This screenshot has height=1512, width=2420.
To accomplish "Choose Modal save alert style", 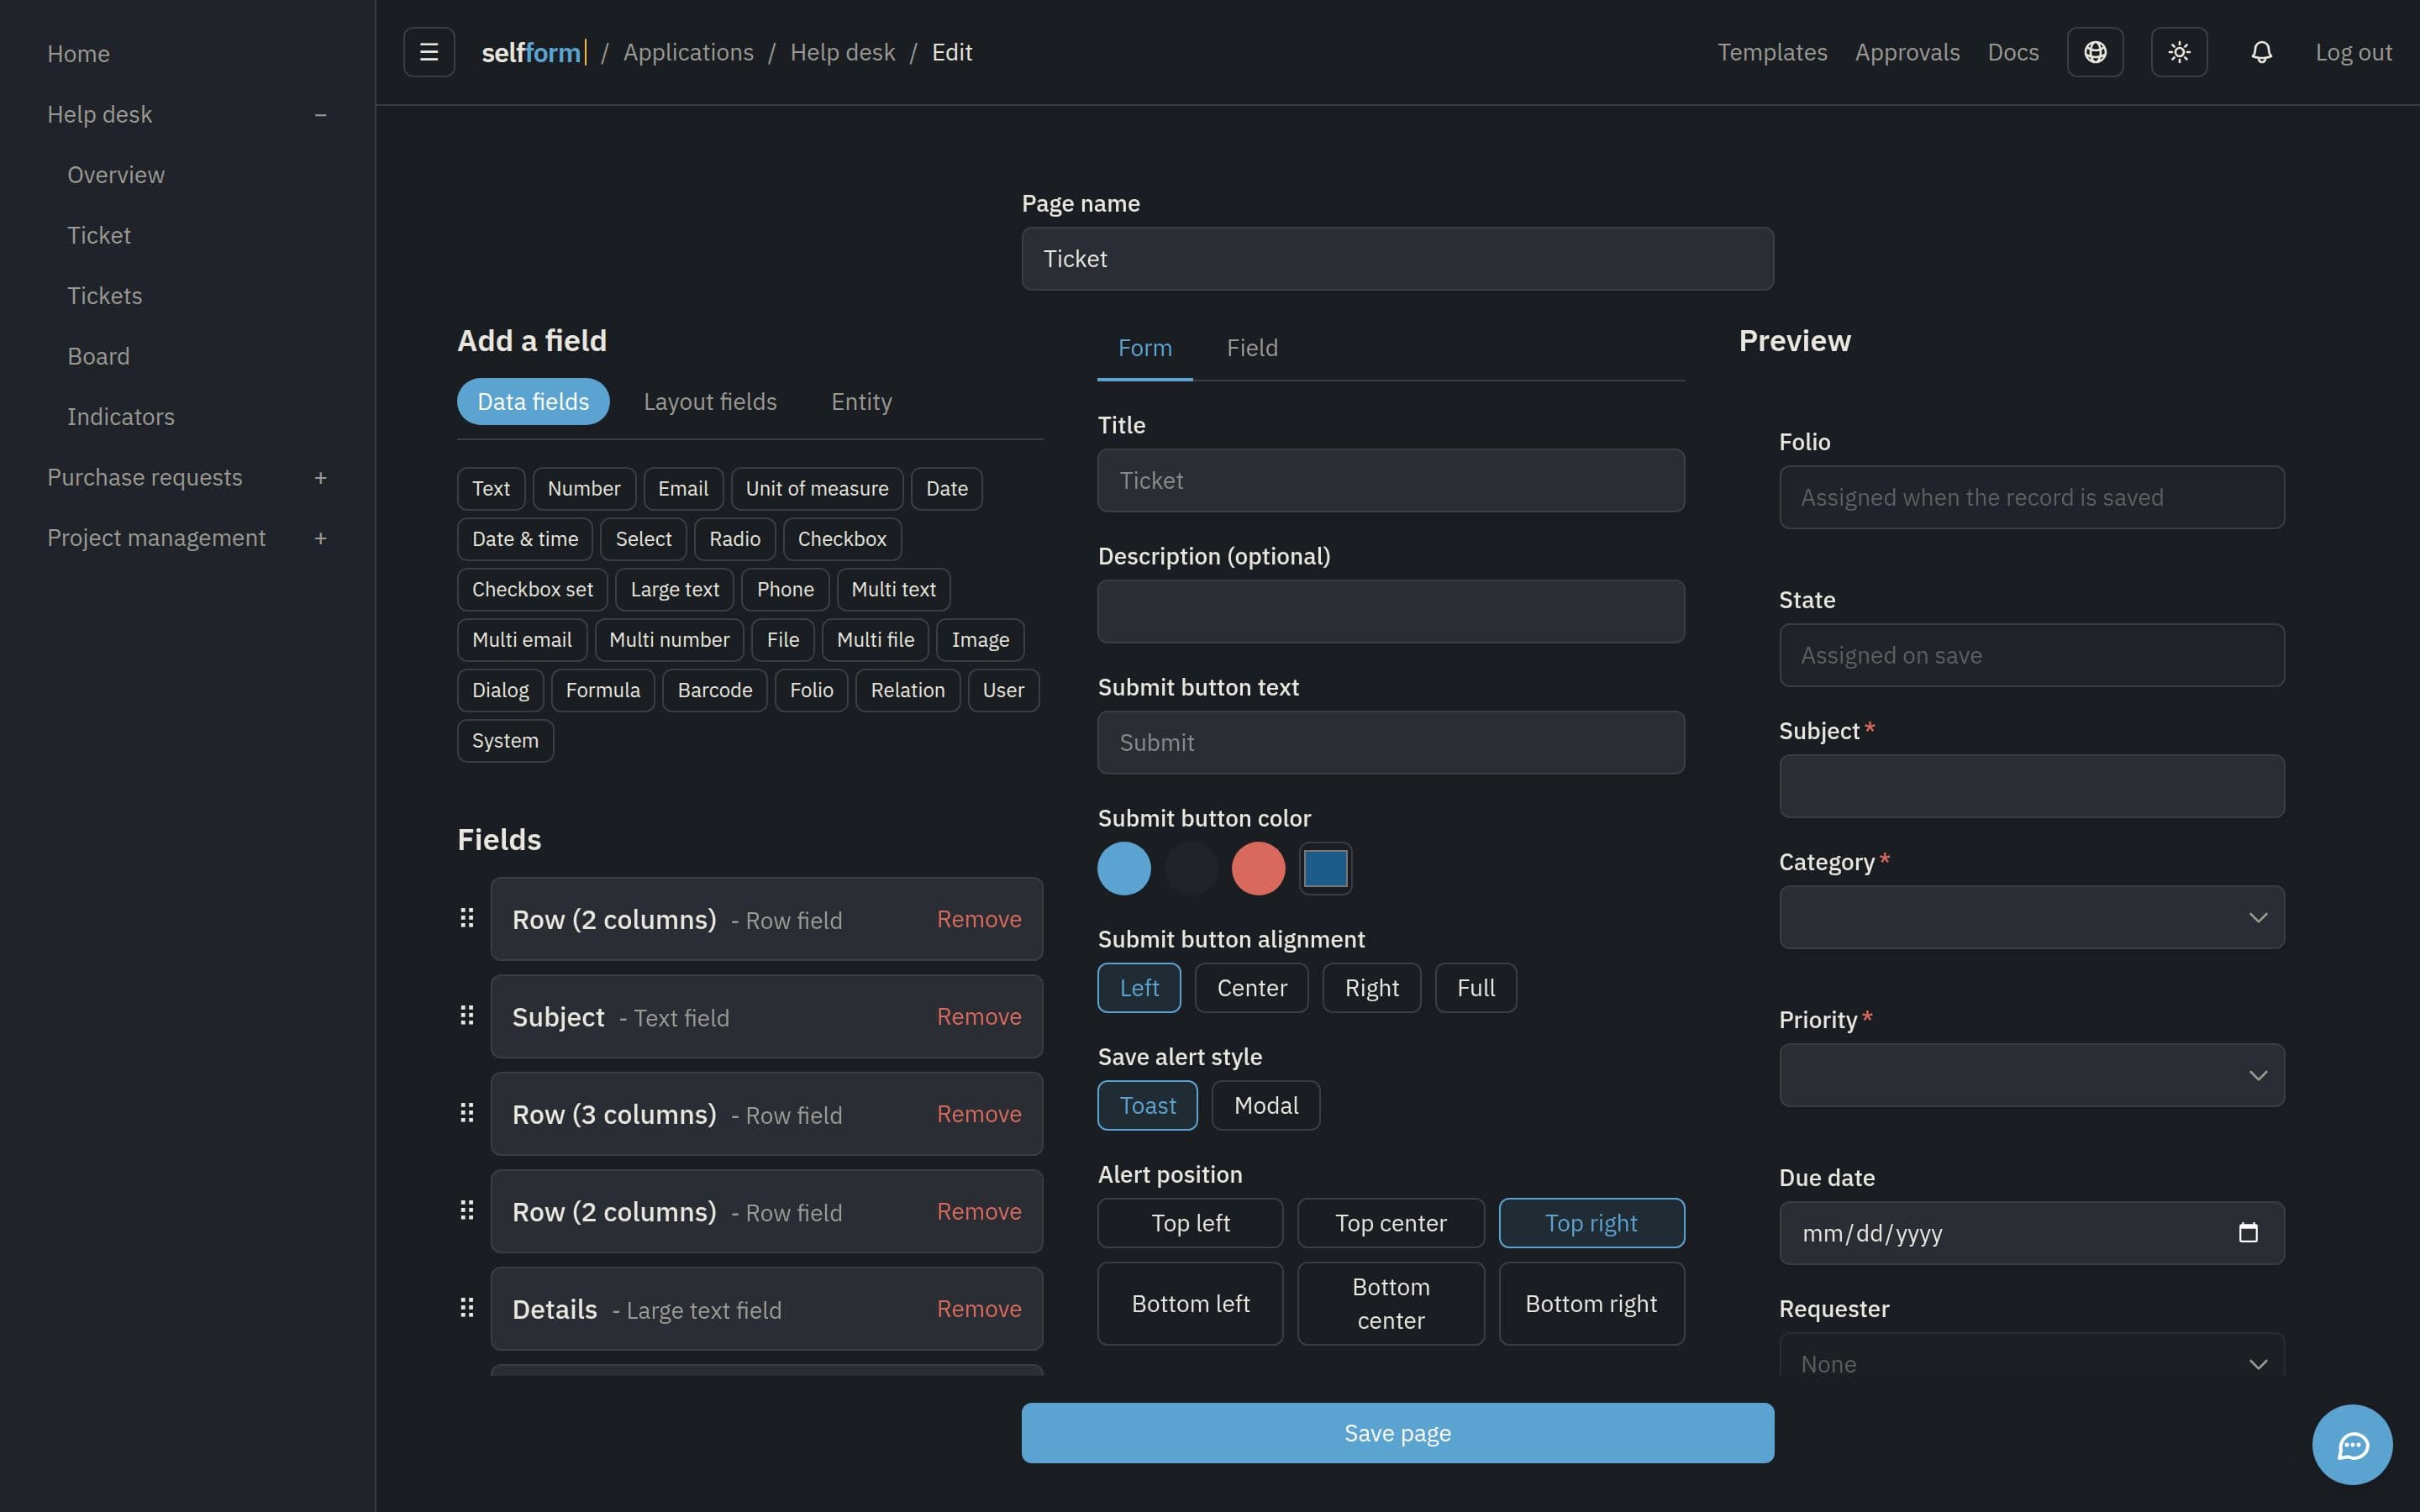I will (x=1265, y=1105).
